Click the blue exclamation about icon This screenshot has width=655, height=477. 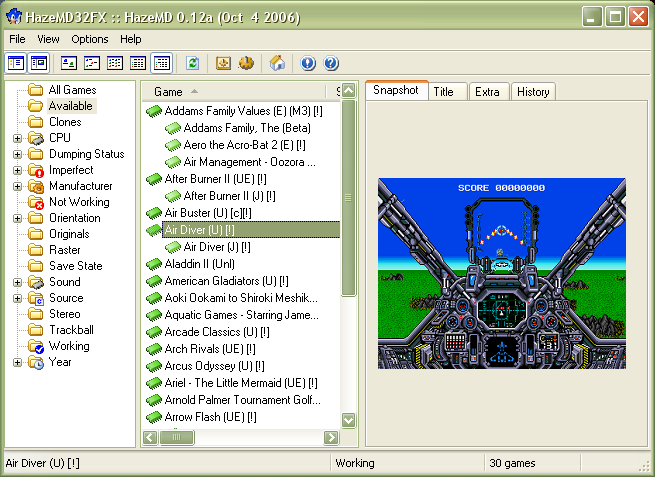coord(308,63)
